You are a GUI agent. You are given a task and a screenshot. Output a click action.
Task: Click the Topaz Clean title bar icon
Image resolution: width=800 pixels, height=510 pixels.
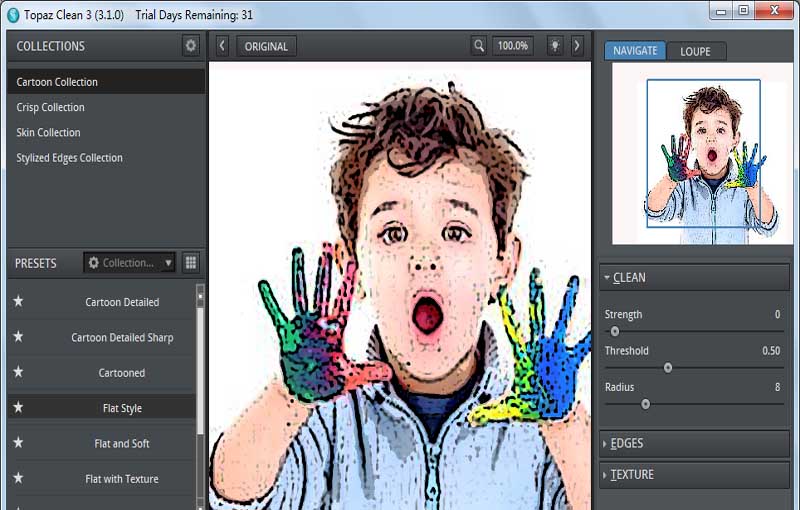pos(14,15)
